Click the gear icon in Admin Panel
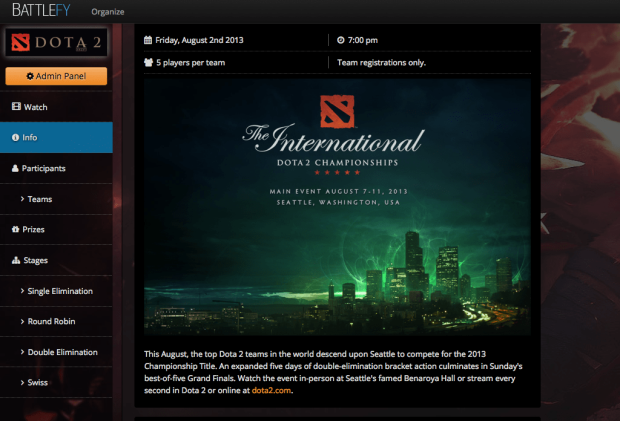 tap(30, 76)
